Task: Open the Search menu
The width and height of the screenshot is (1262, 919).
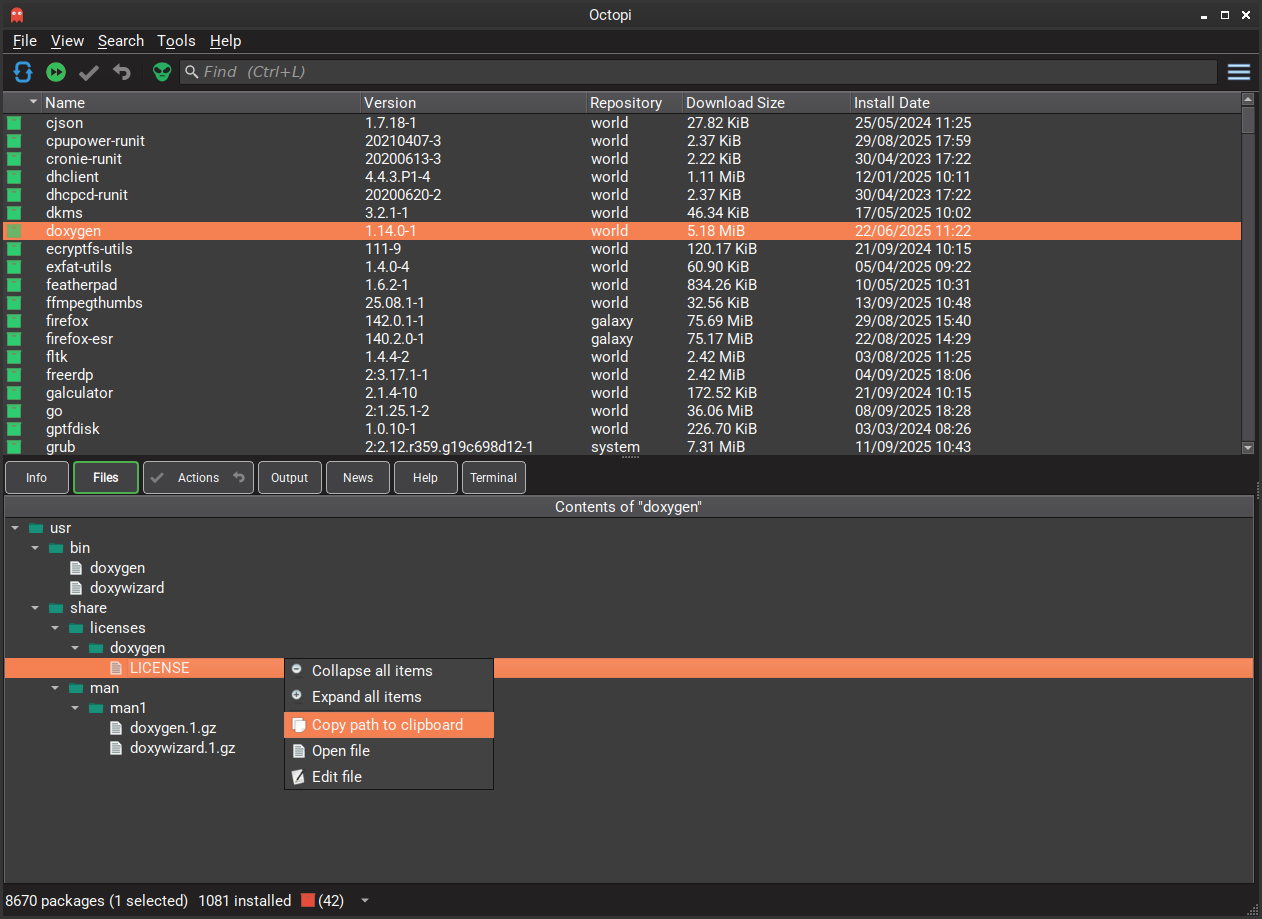Action: click(121, 41)
